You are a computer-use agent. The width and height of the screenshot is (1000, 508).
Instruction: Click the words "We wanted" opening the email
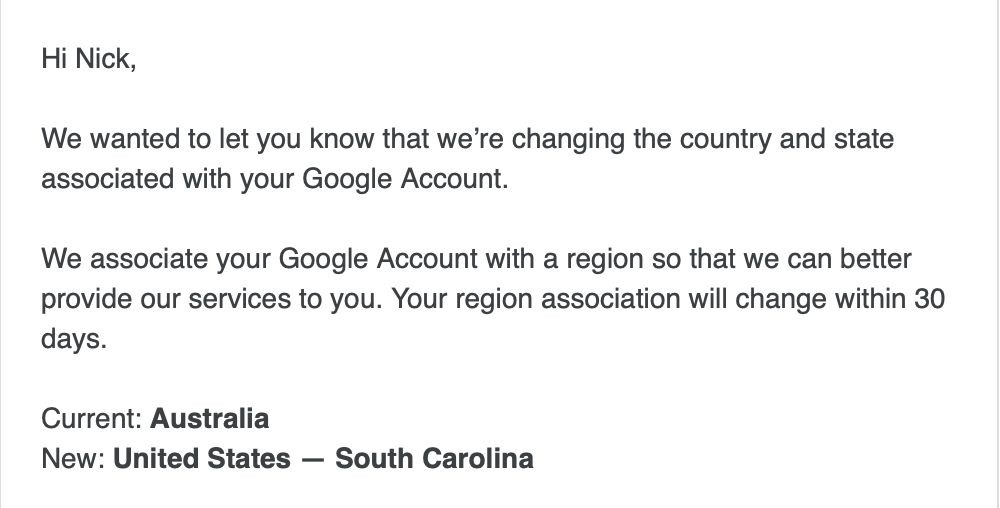pos(110,139)
